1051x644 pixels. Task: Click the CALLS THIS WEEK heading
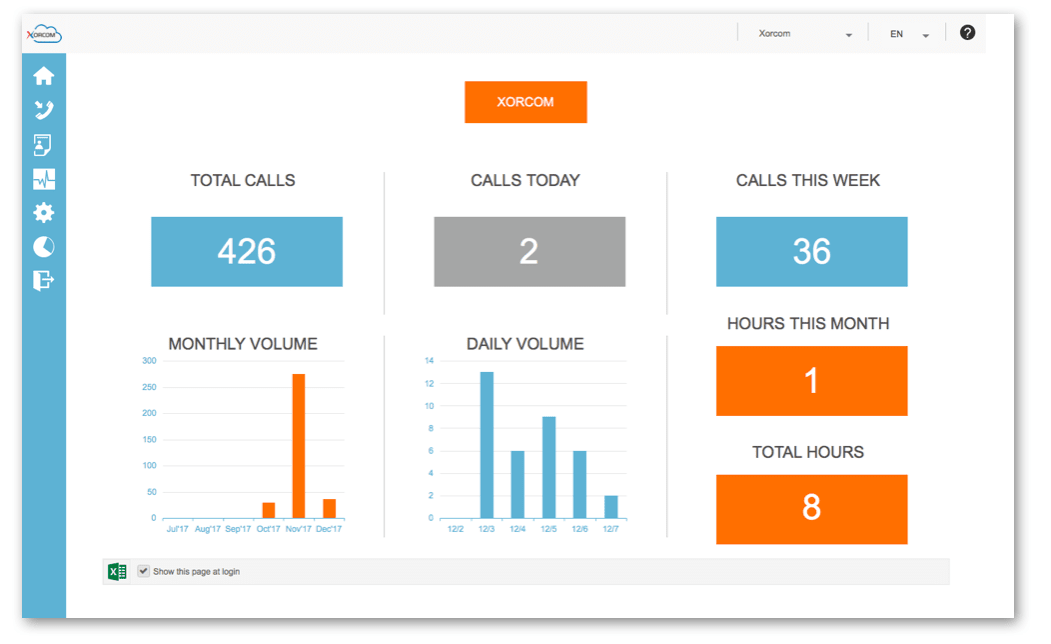pos(808,180)
